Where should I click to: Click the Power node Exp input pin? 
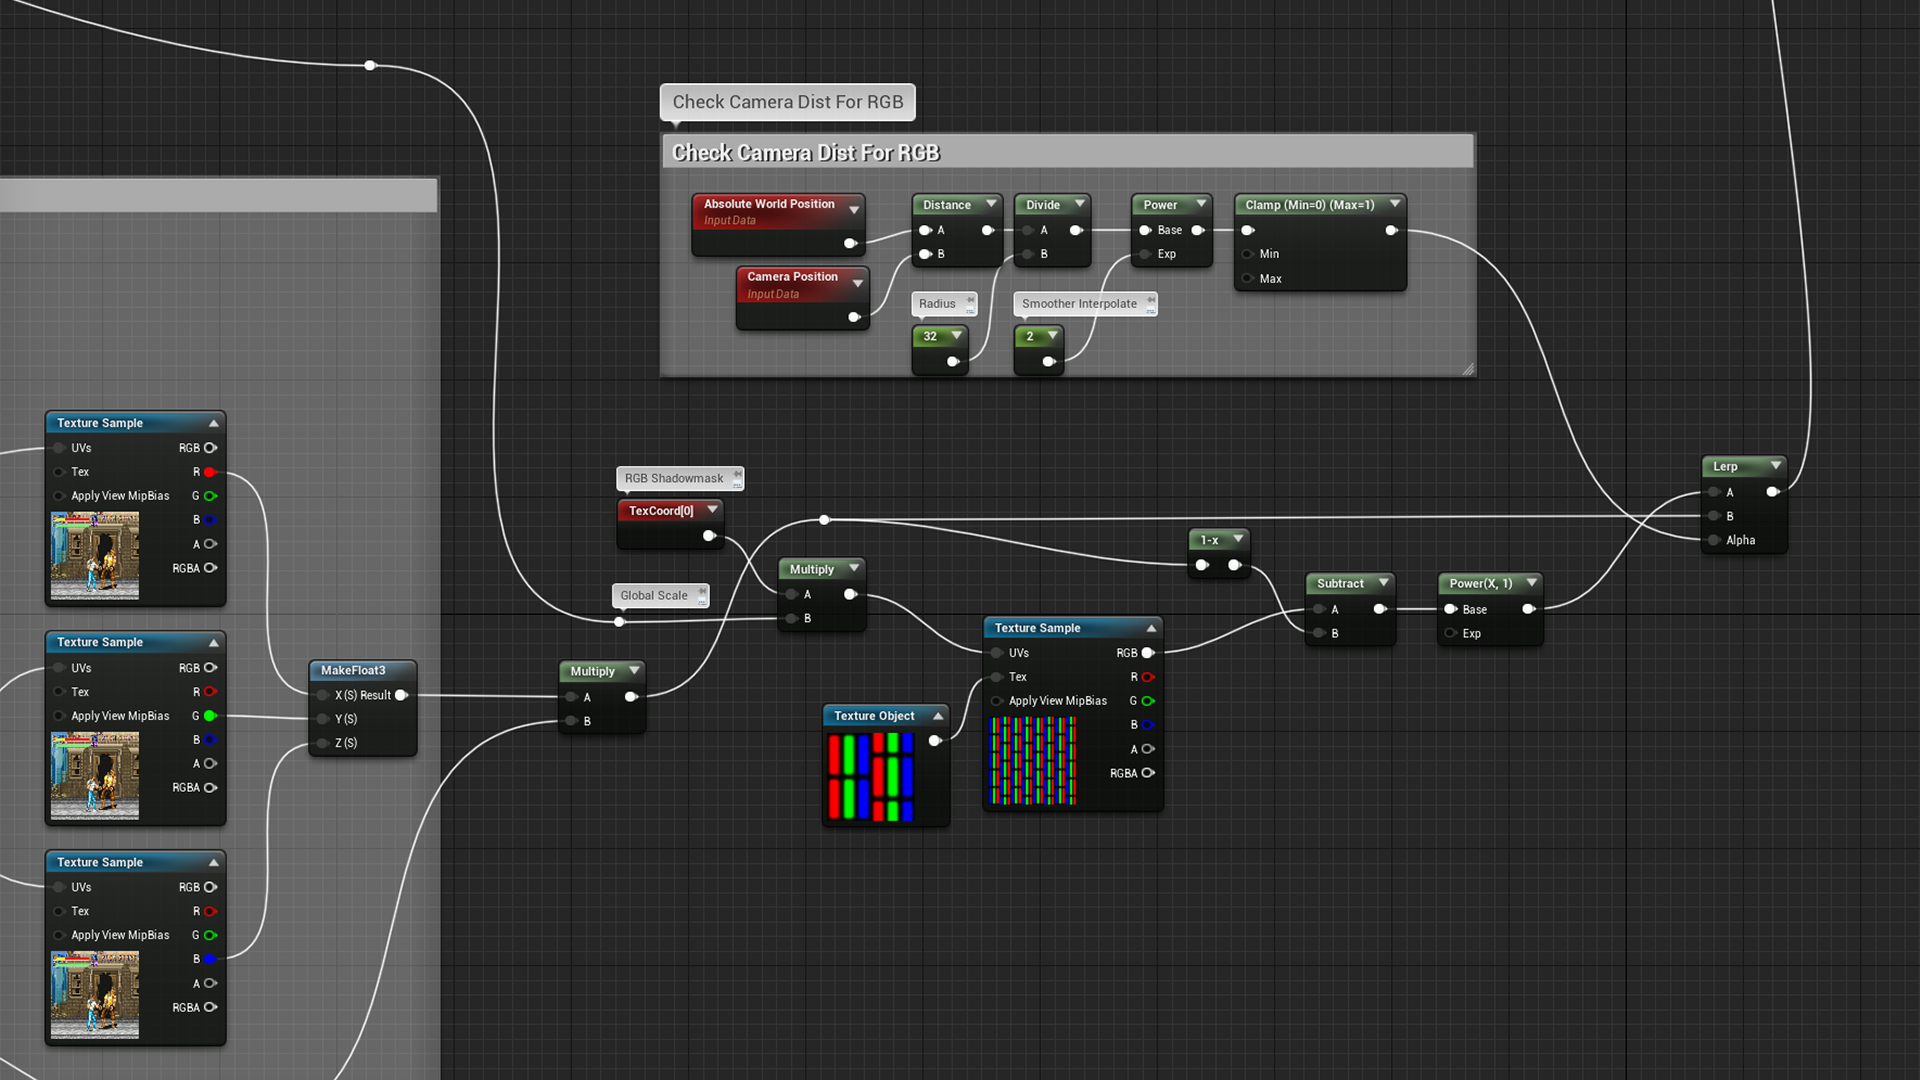pos(1145,254)
